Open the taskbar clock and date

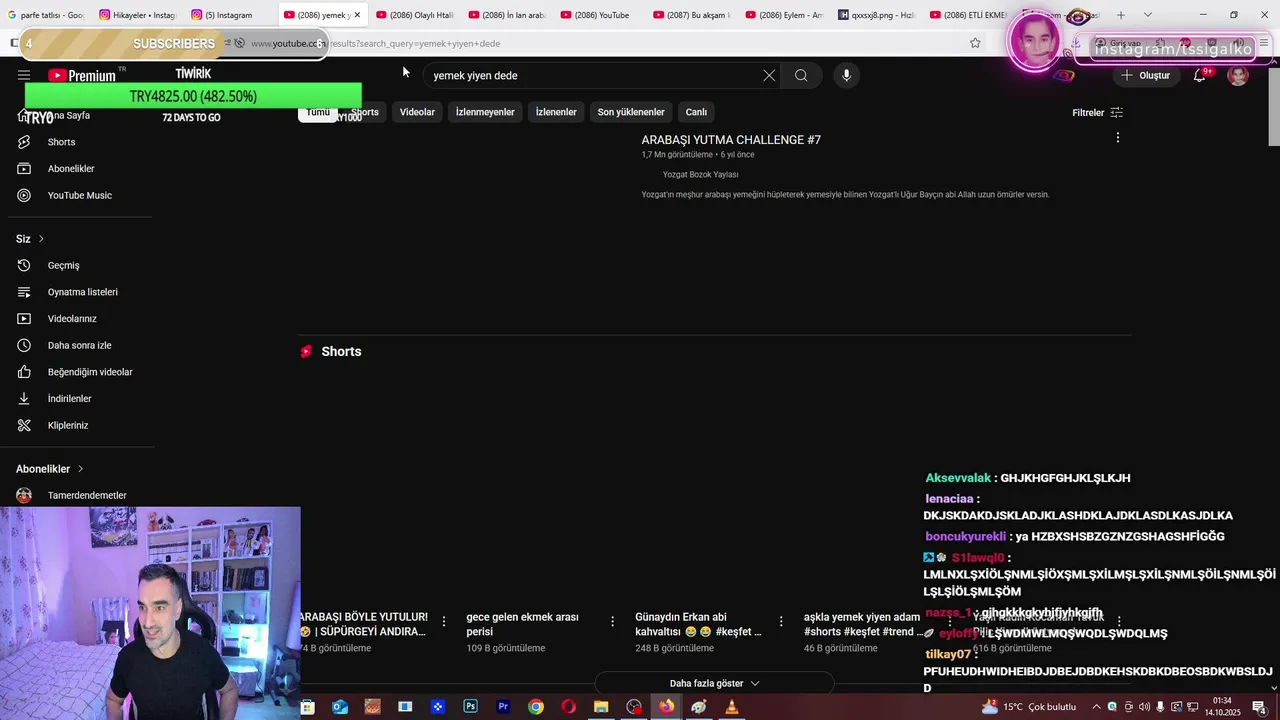pyautogui.click(x=1222, y=707)
